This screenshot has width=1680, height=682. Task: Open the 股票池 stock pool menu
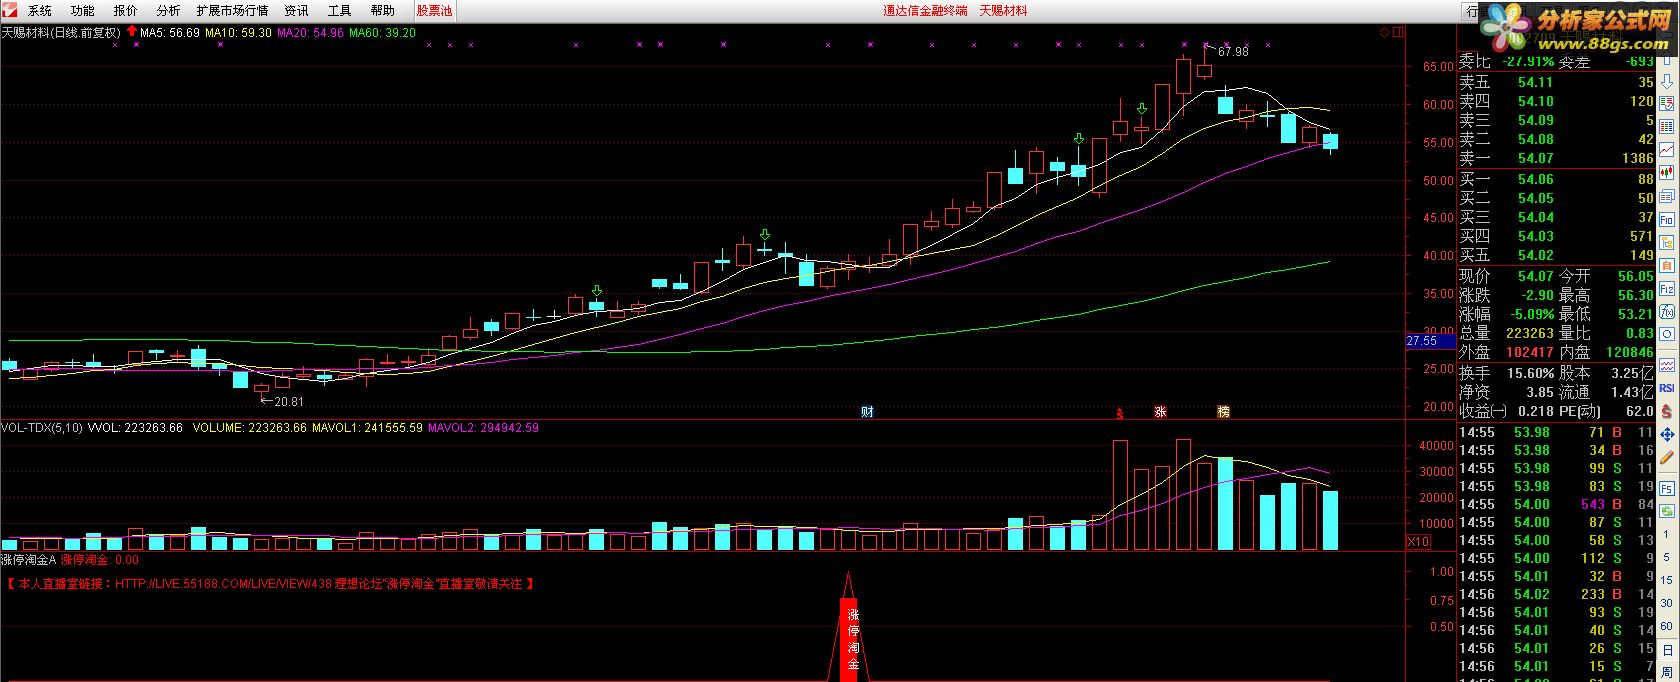coord(434,11)
